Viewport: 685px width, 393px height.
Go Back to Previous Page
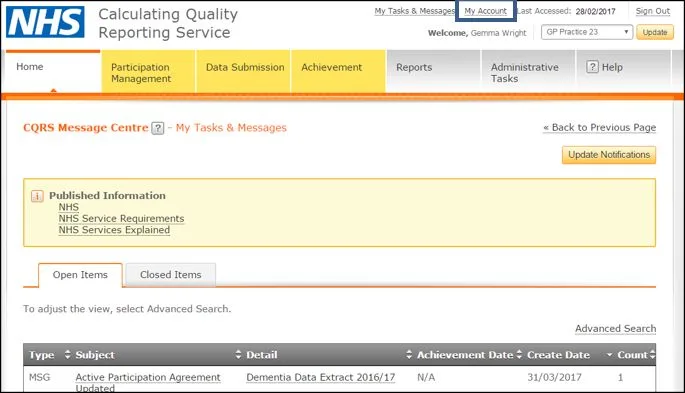pyautogui.click(x=599, y=128)
